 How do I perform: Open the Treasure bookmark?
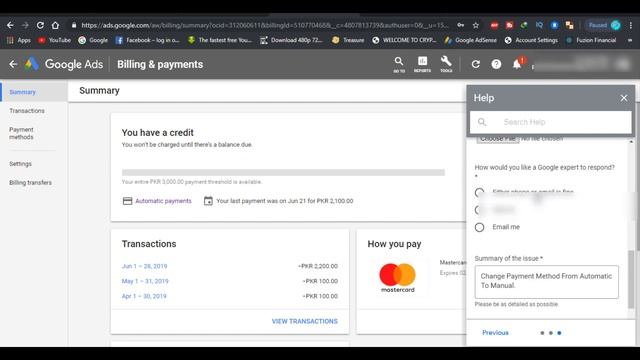(348, 40)
